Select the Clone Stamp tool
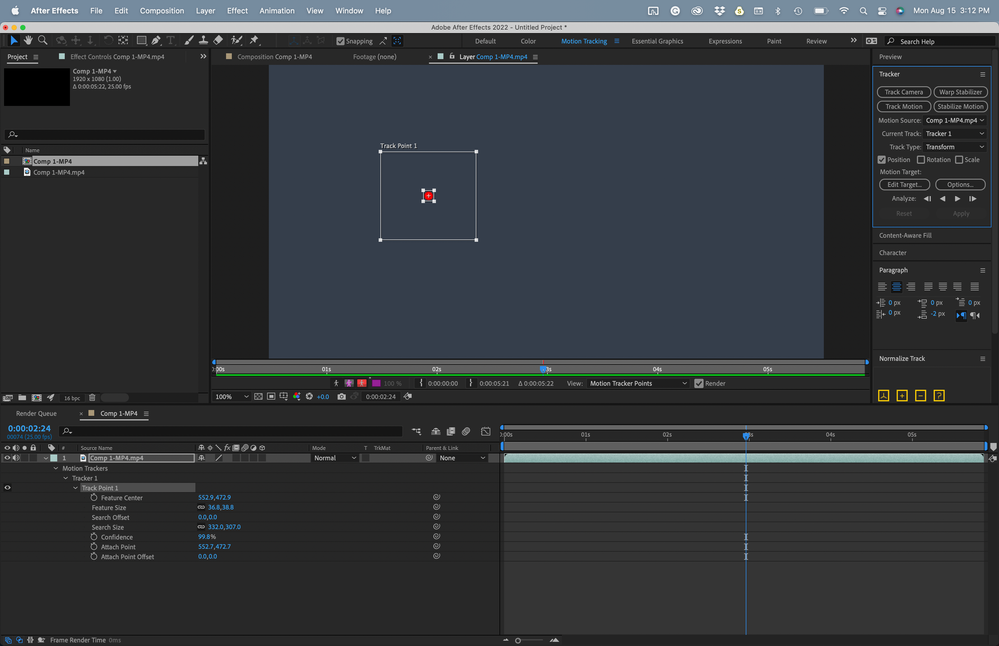The image size is (999, 646). [x=203, y=41]
